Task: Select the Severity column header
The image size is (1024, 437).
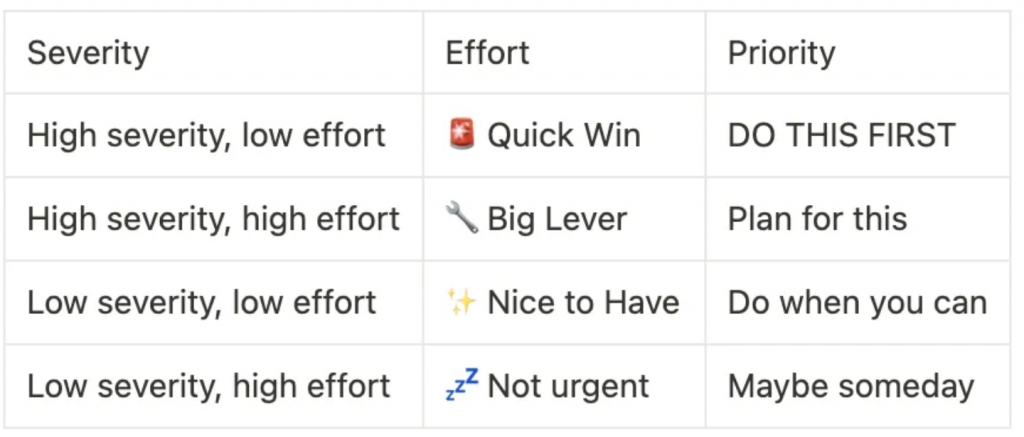Action: (214, 52)
